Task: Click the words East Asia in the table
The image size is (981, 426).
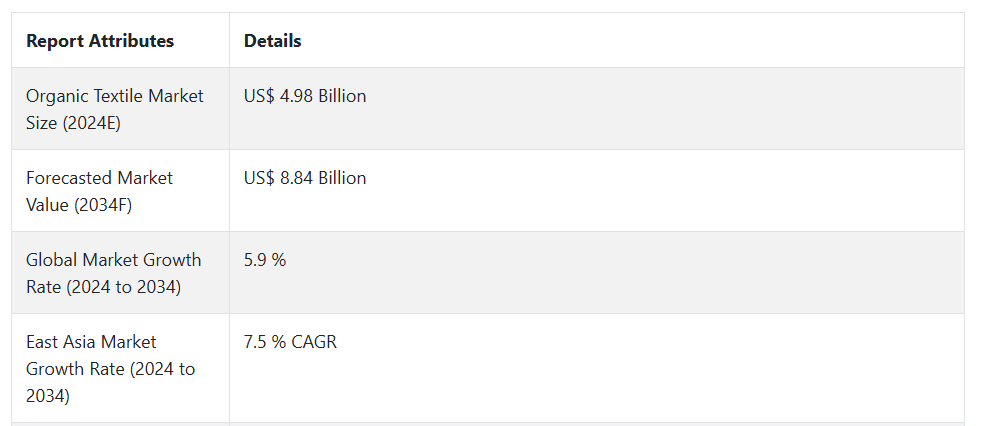Action: (61, 342)
